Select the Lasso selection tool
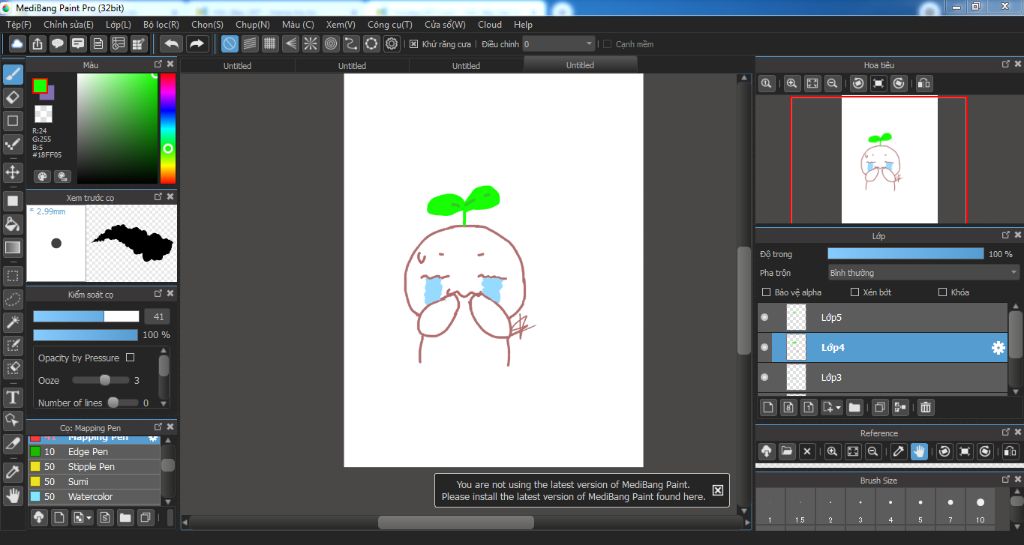This screenshot has width=1024, height=545. tap(12, 300)
